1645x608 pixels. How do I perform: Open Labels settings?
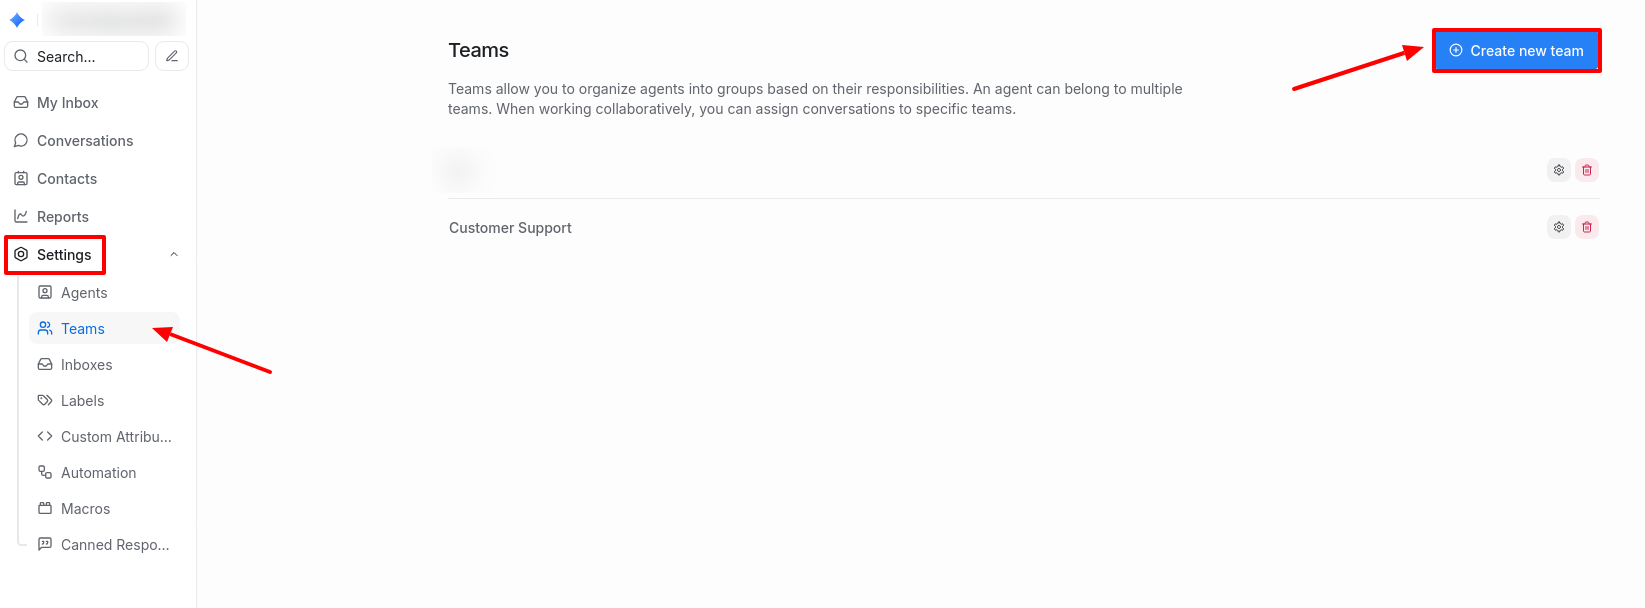tap(82, 401)
